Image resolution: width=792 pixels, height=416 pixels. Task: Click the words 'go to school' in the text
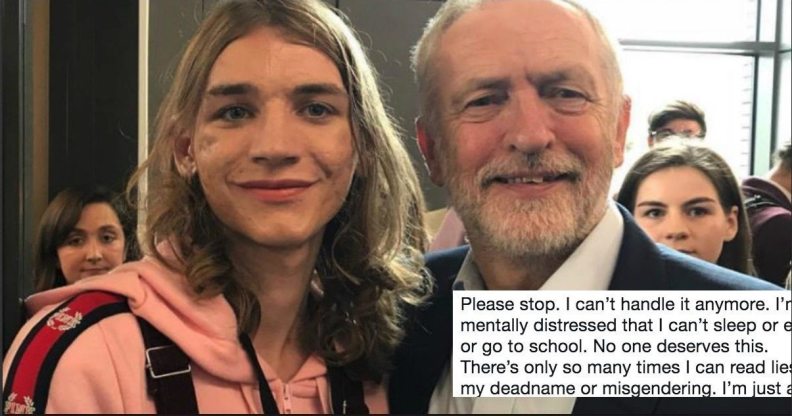(x=534, y=347)
